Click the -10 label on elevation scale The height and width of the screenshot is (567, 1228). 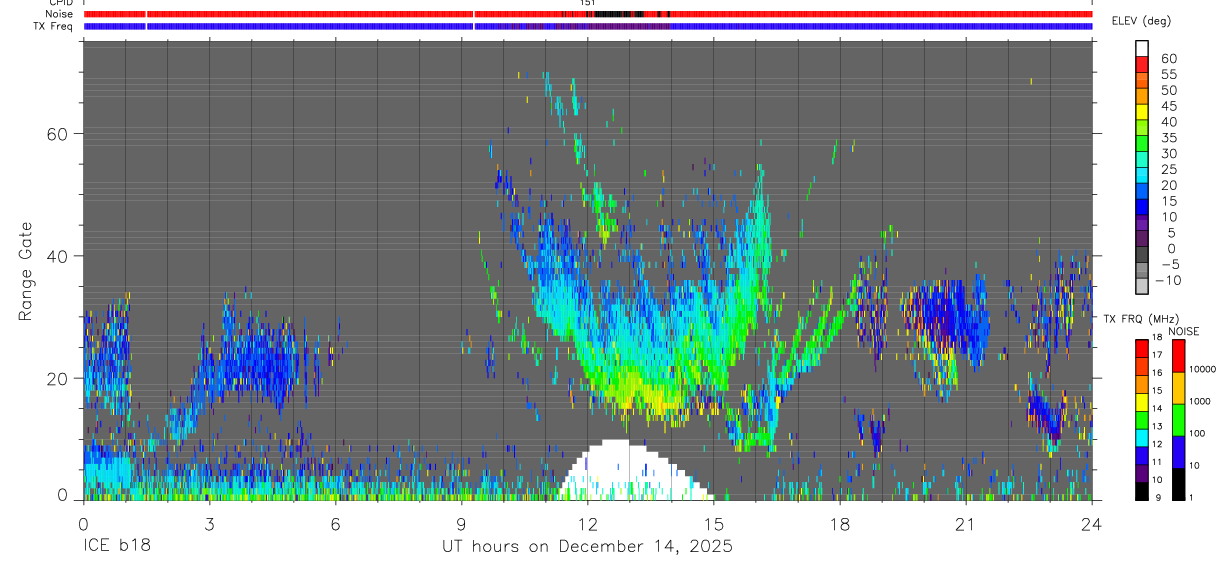[1167, 281]
